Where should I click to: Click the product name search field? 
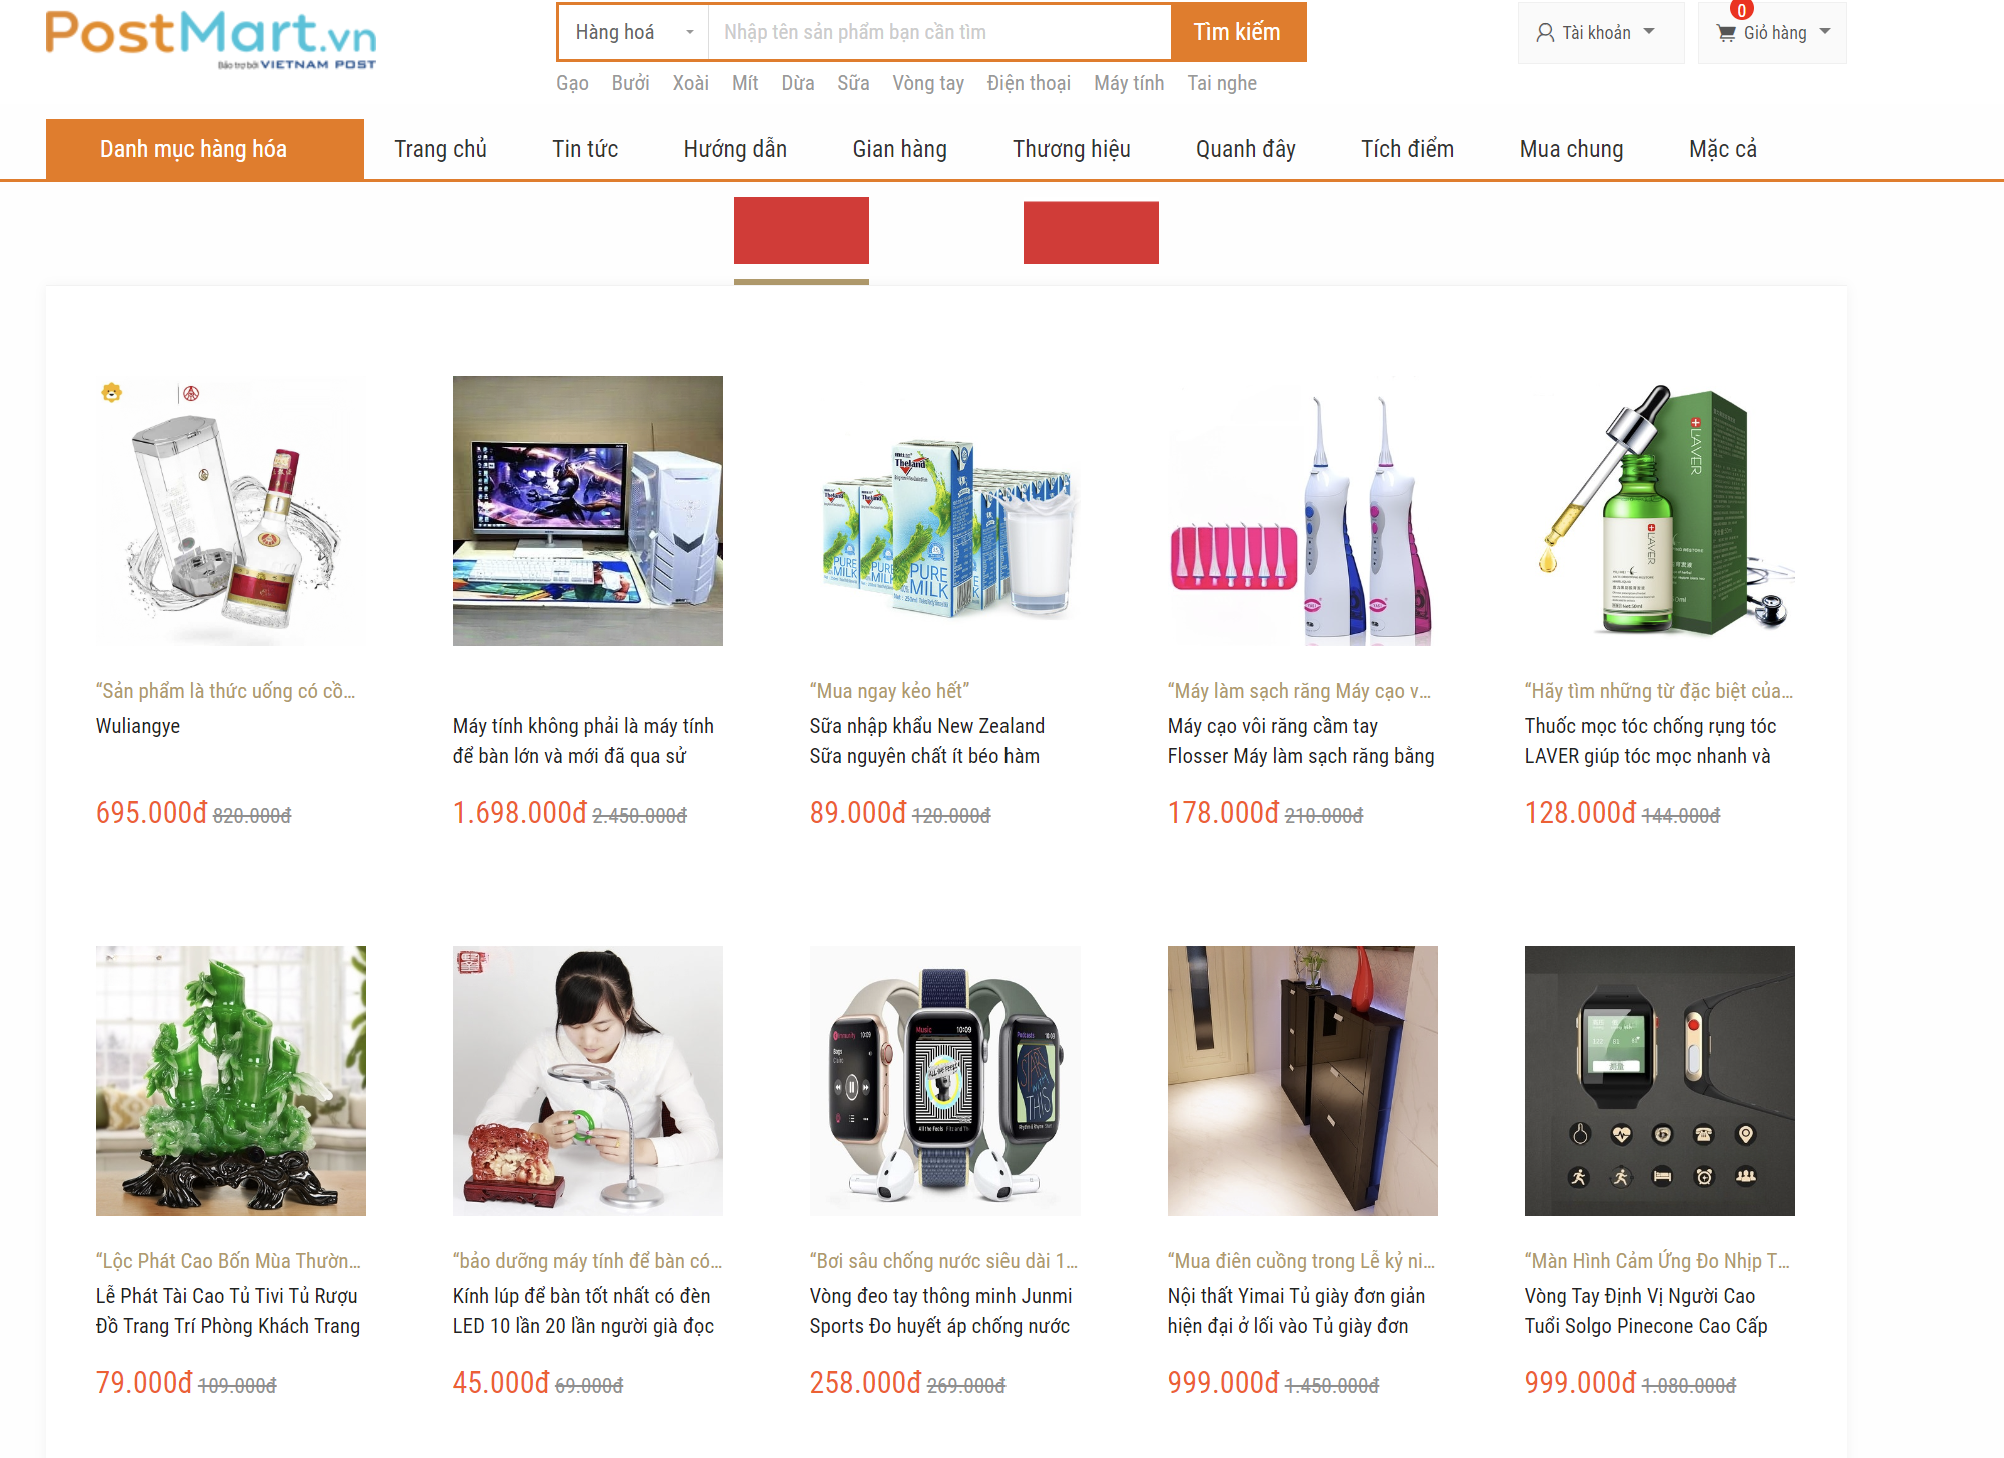pyautogui.click(x=939, y=32)
